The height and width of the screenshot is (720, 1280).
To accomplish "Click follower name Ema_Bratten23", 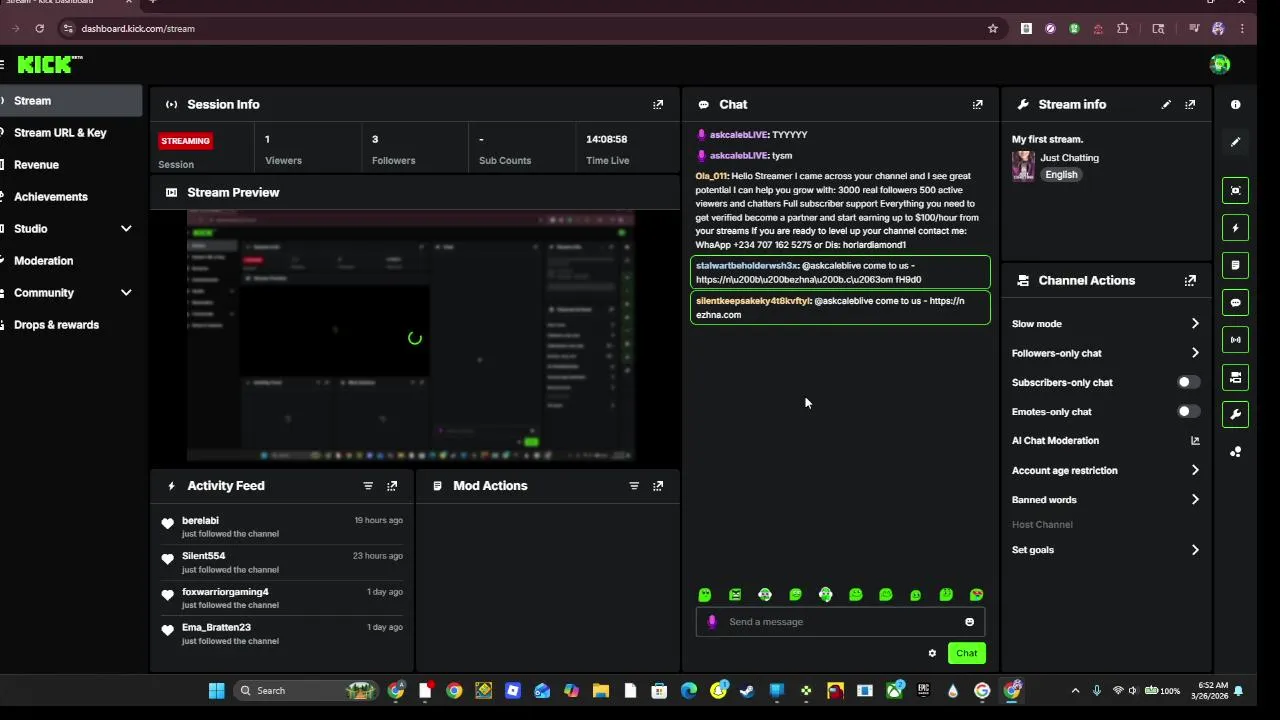I will click(x=216, y=628).
